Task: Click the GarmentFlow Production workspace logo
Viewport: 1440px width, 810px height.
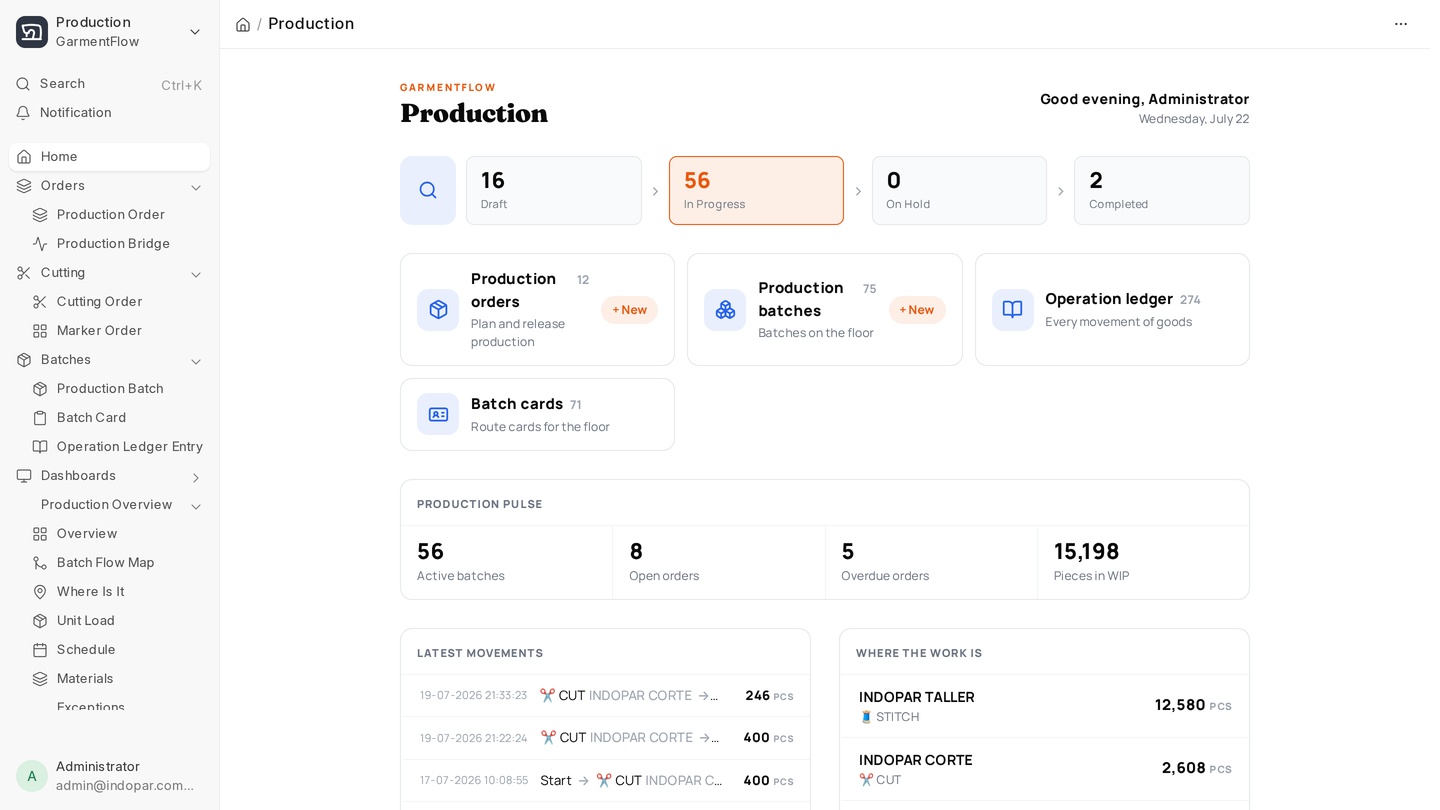Action: [x=32, y=32]
